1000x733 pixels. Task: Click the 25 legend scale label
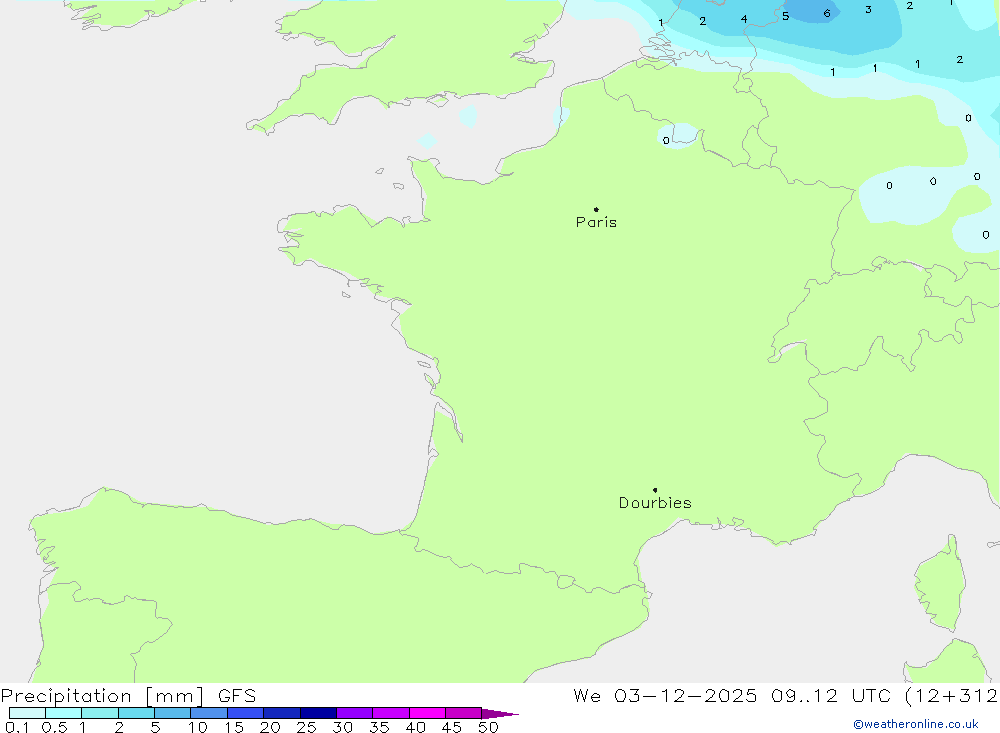pos(306,727)
